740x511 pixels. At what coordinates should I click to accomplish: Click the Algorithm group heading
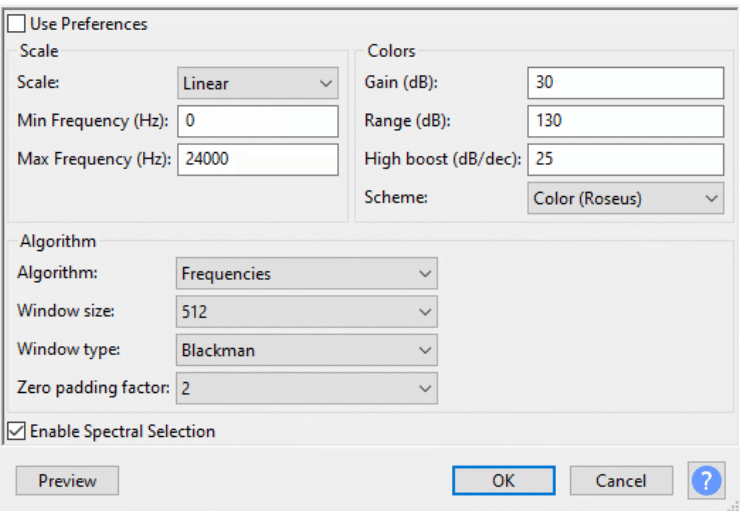pyautogui.click(x=58, y=241)
